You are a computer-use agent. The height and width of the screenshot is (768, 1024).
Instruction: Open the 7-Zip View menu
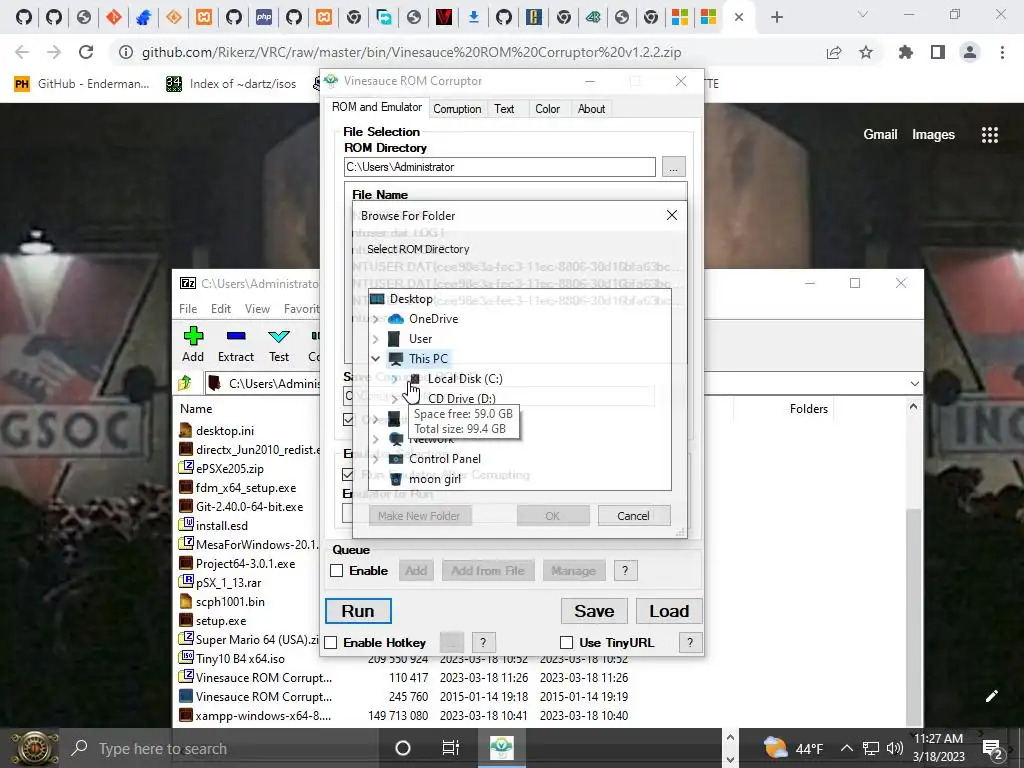pyautogui.click(x=257, y=309)
